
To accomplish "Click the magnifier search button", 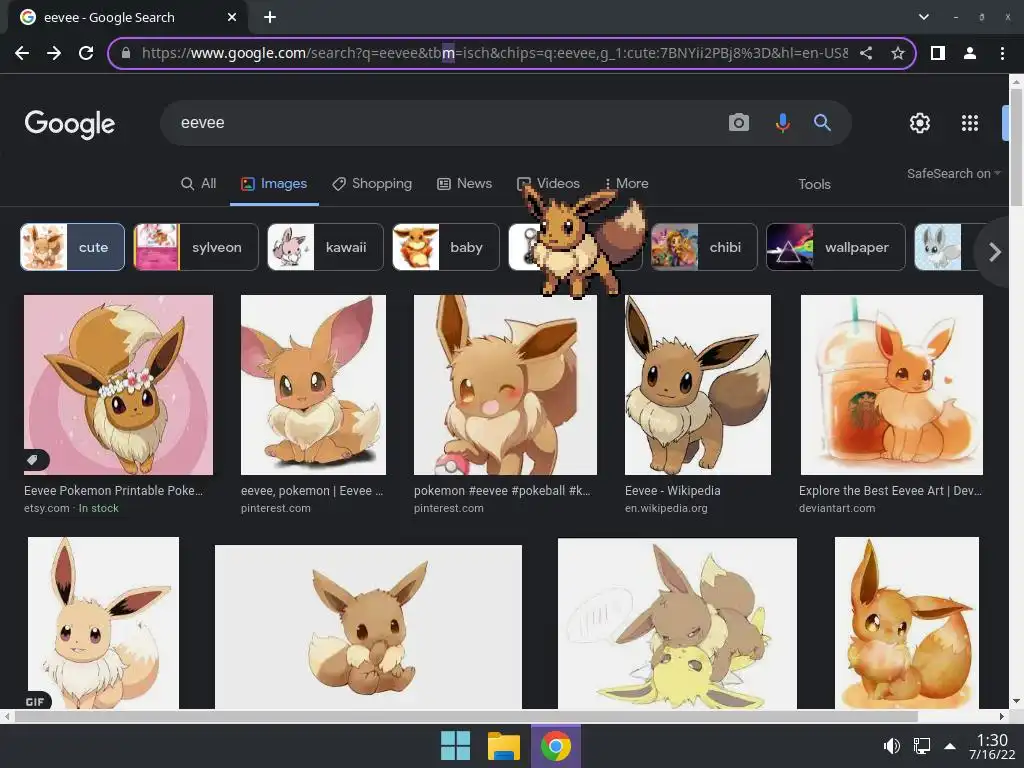I will (822, 122).
